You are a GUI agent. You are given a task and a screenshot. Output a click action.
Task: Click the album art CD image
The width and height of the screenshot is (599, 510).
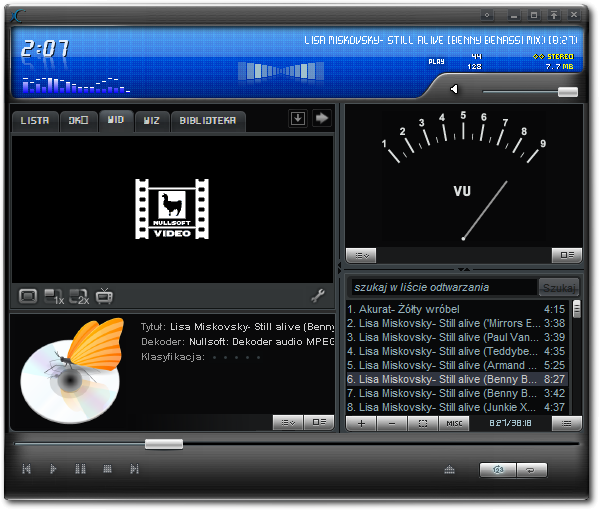73,371
